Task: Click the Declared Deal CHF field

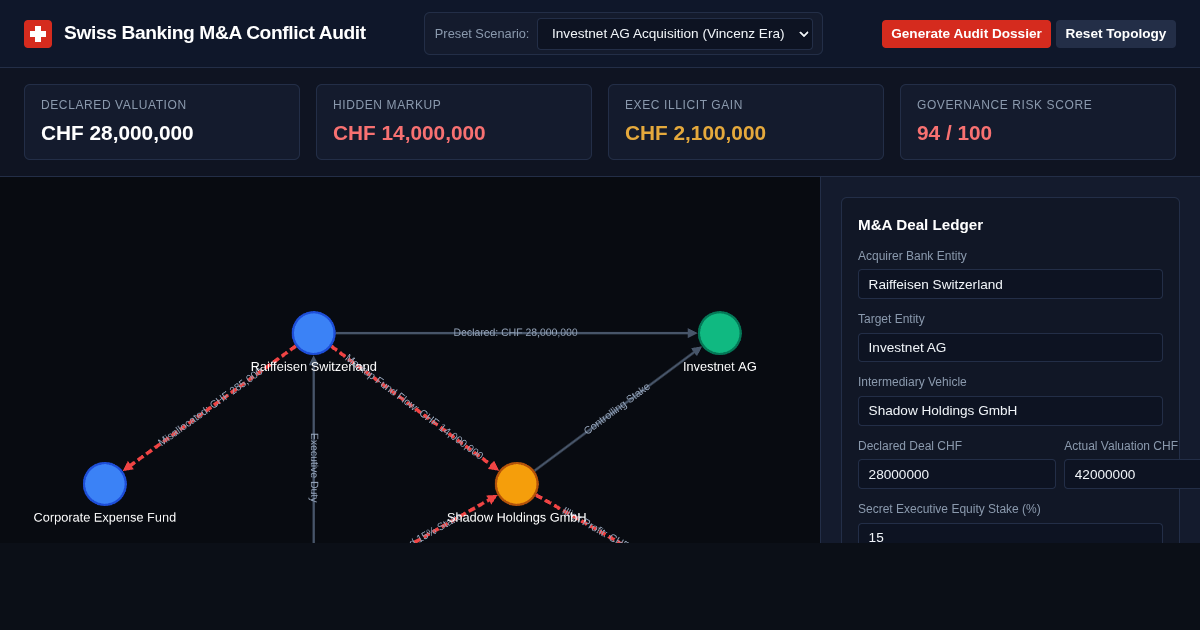Action: [x=957, y=474]
